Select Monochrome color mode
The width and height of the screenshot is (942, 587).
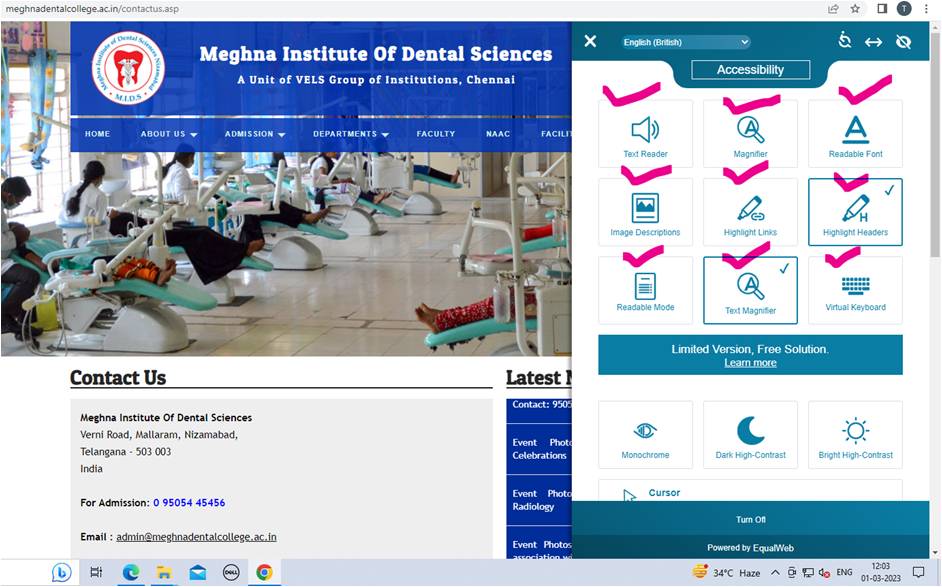point(645,435)
